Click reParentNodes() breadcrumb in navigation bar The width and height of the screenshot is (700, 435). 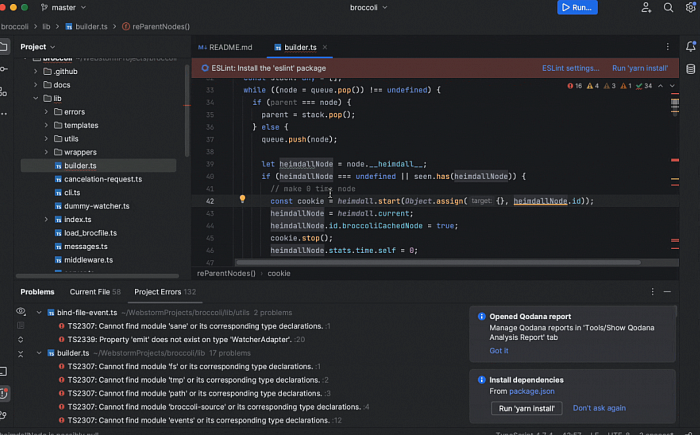tap(156, 26)
